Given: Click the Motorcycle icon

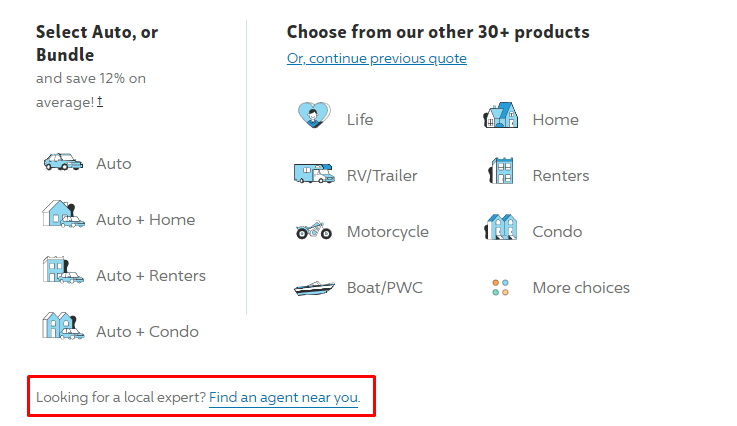Looking at the screenshot, I should pos(314,230).
